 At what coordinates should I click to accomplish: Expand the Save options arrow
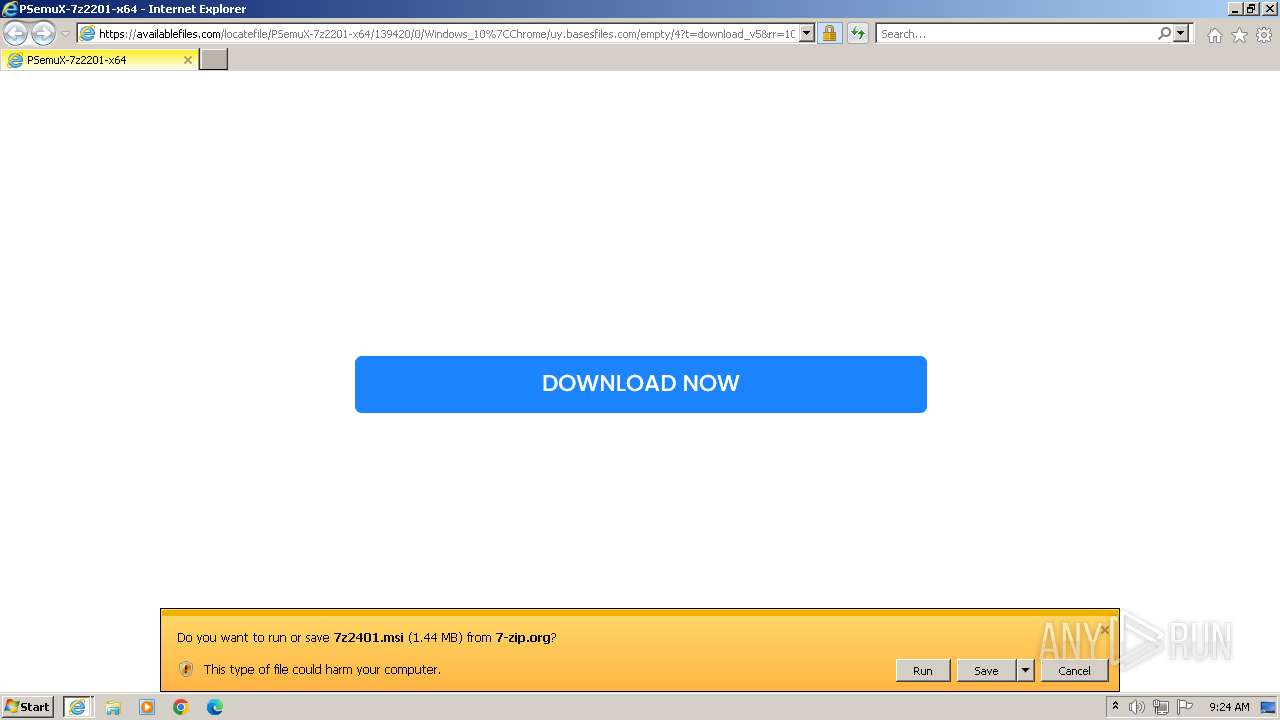click(x=1025, y=671)
